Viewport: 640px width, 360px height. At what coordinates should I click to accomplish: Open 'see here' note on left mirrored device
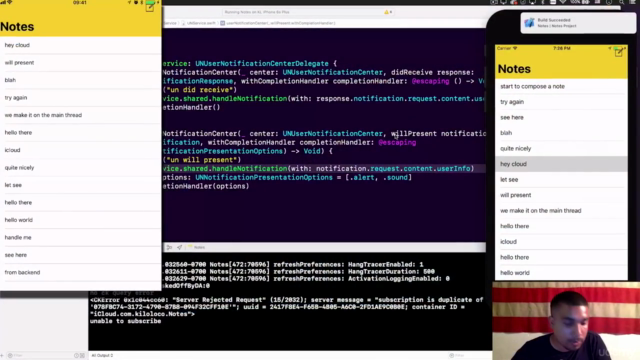tap(80, 255)
